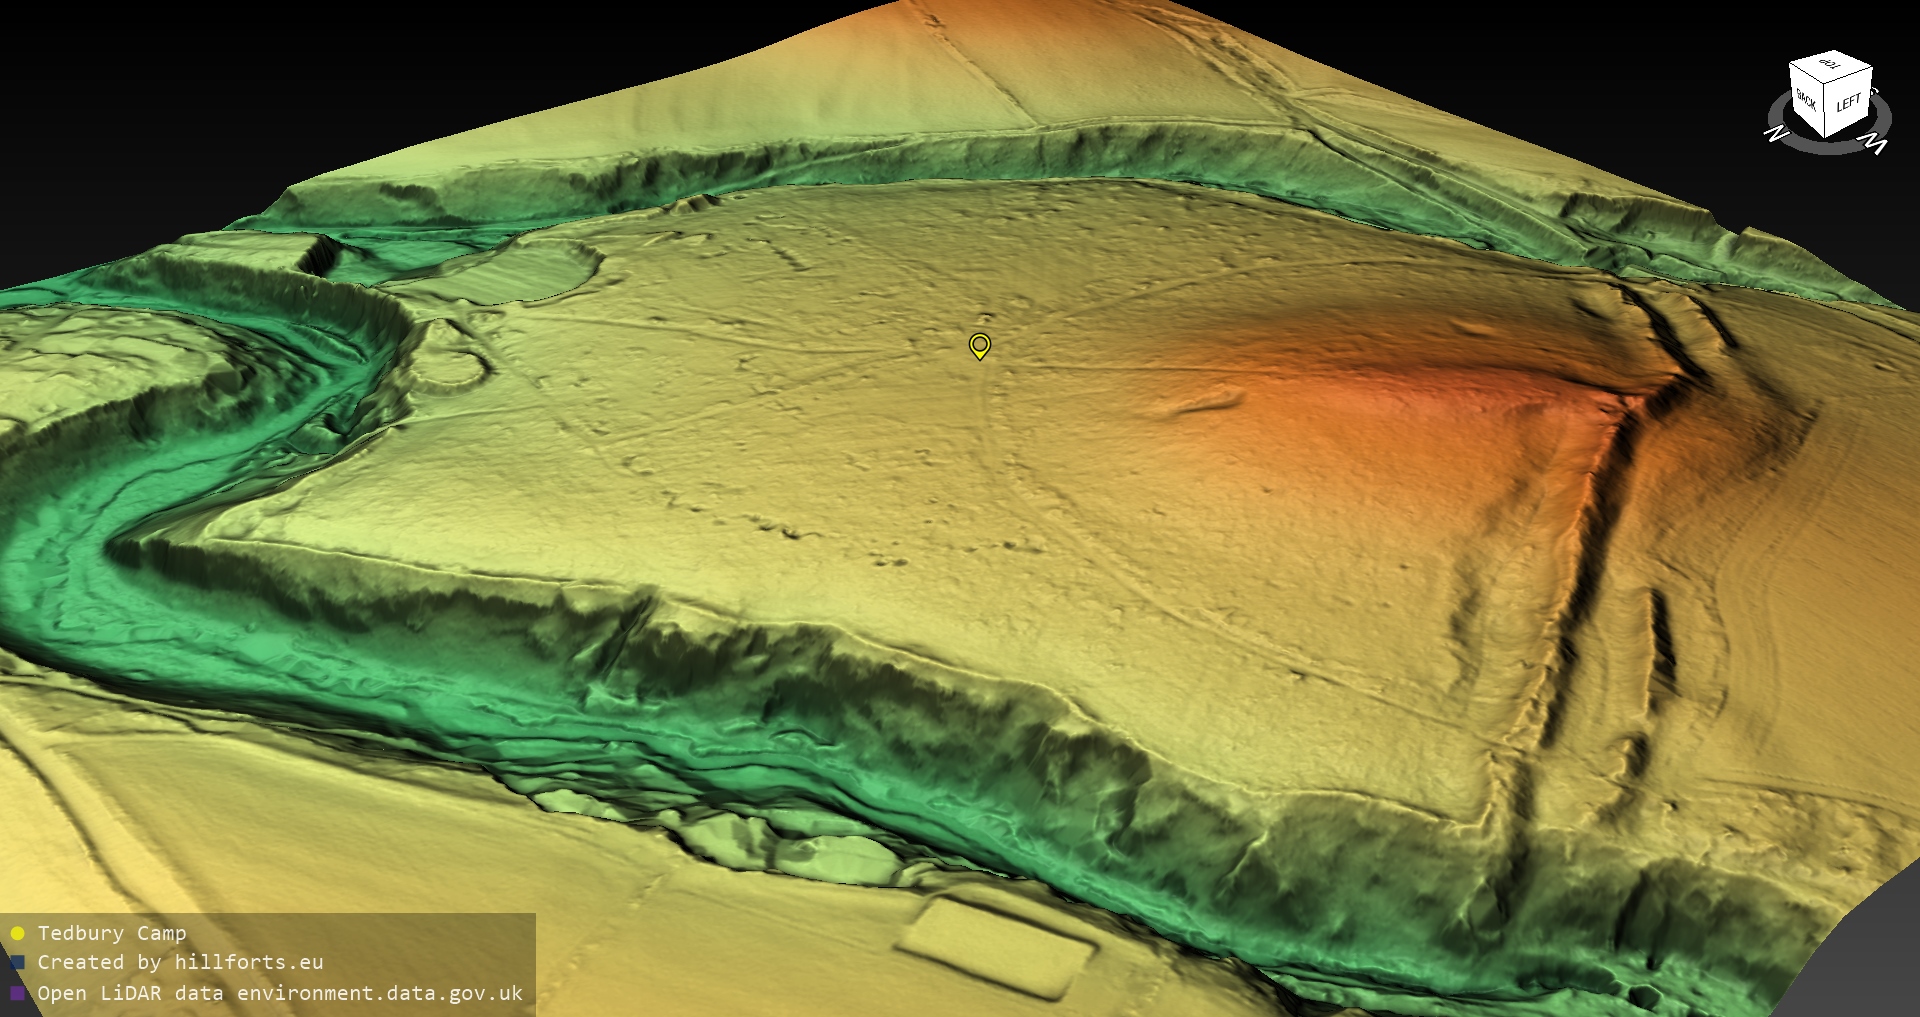Click the blue square beside Created by
The image size is (1920, 1017).
17,963
